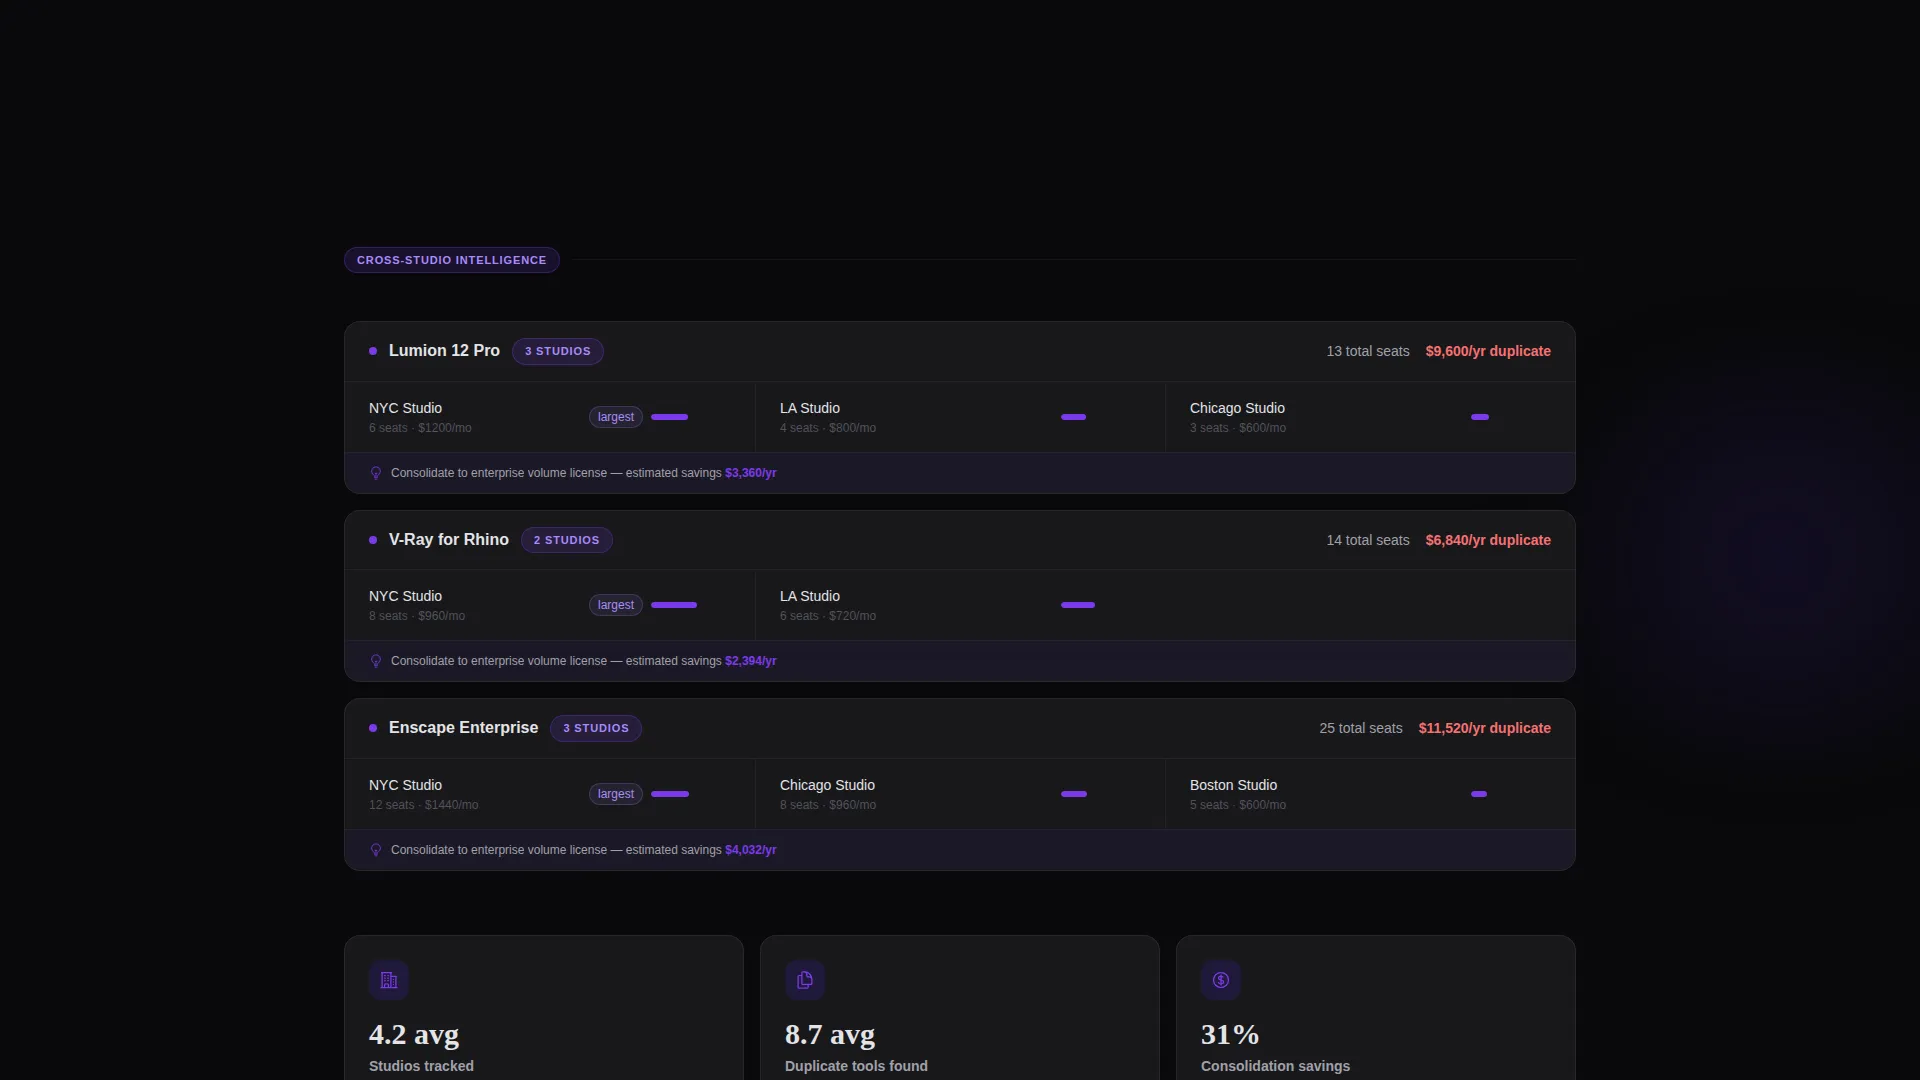Click the purple dot beside Lumion 12 Pro
Screen dimensions: 1920x1080
[x=373, y=351]
